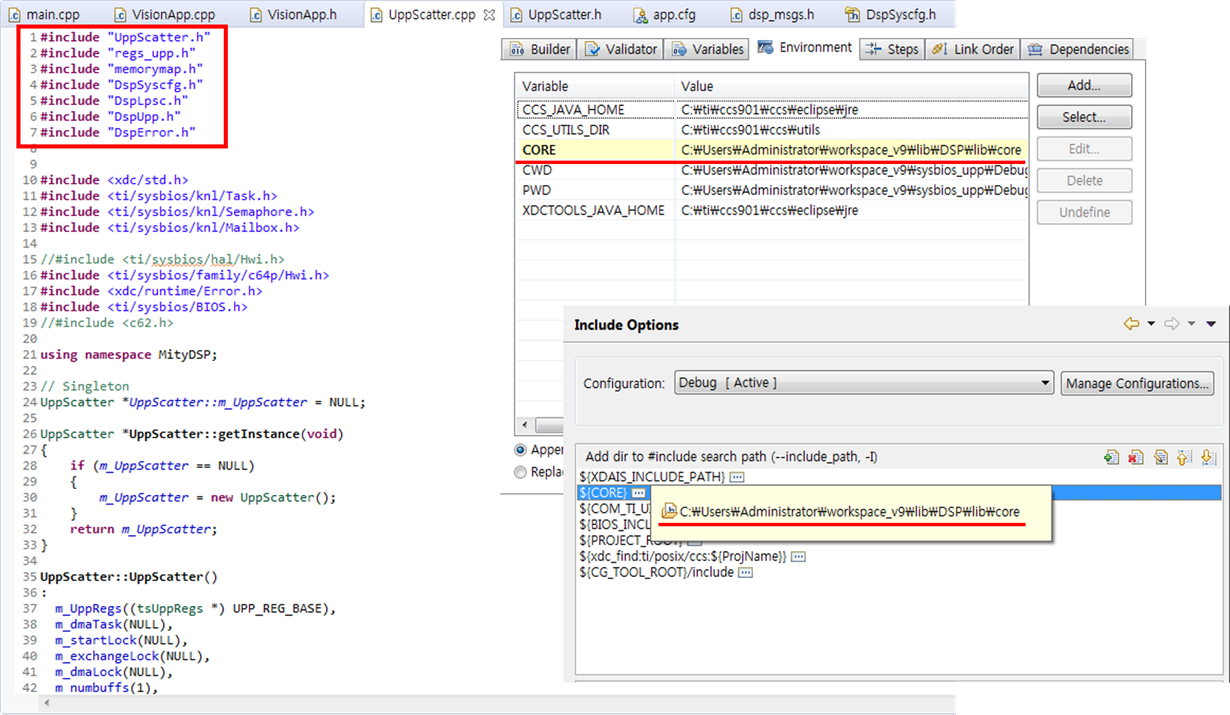Go back with the yellow left arrow
1230x715 pixels.
pyautogui.click(x=1131, y=324)
